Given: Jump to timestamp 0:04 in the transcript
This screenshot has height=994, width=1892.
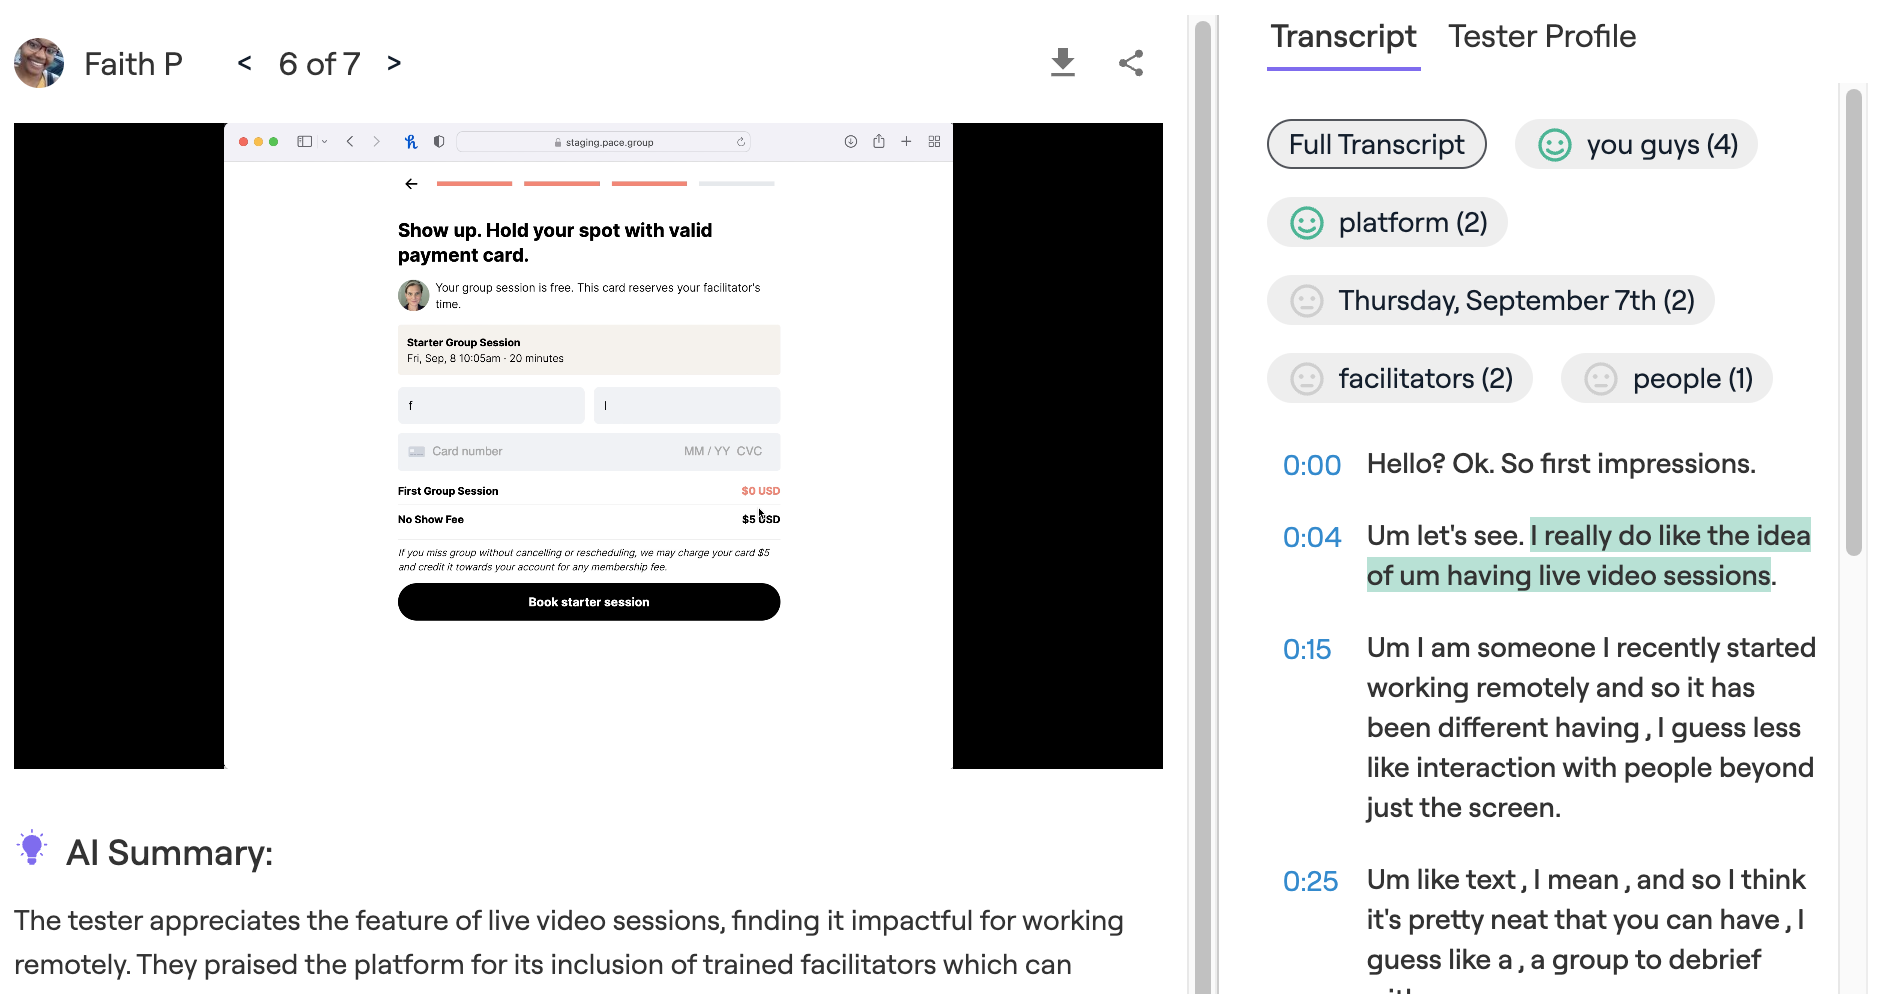Looking at the screenshot, I should (1311, 537).
